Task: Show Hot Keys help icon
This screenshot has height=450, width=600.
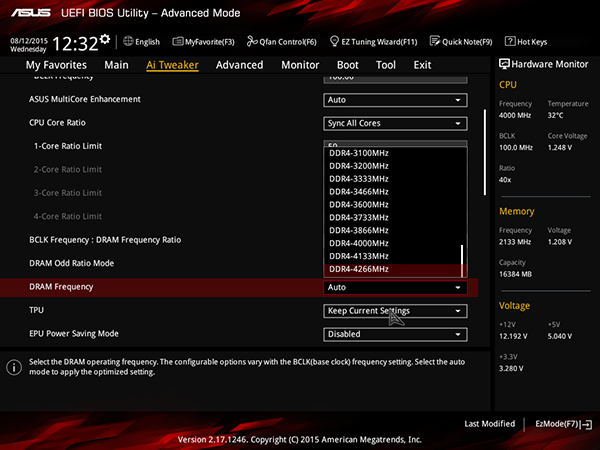Action: pos(510,41)
